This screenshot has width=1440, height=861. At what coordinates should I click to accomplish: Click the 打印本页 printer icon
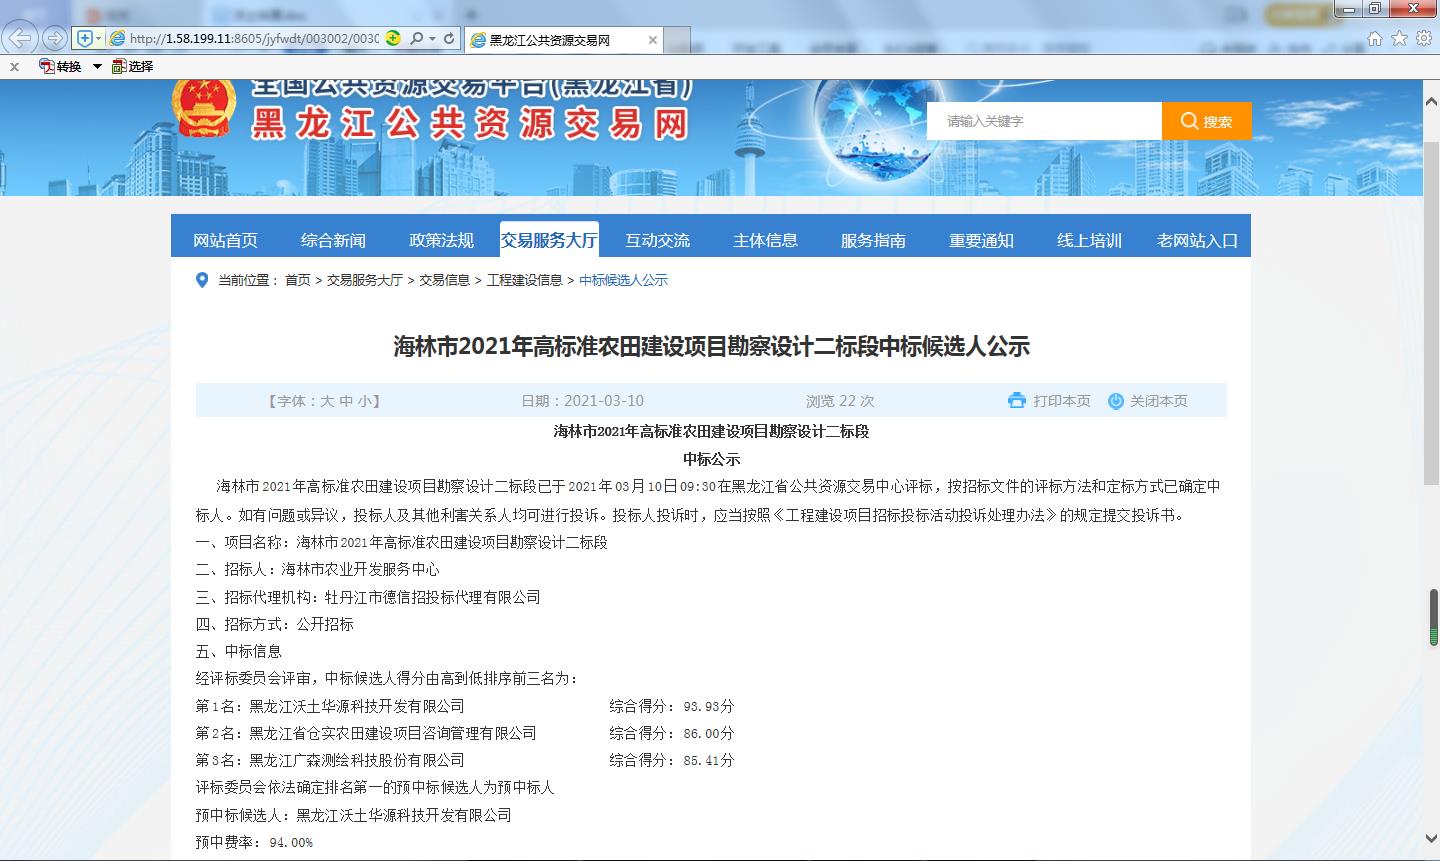(x=1017, y=401)
